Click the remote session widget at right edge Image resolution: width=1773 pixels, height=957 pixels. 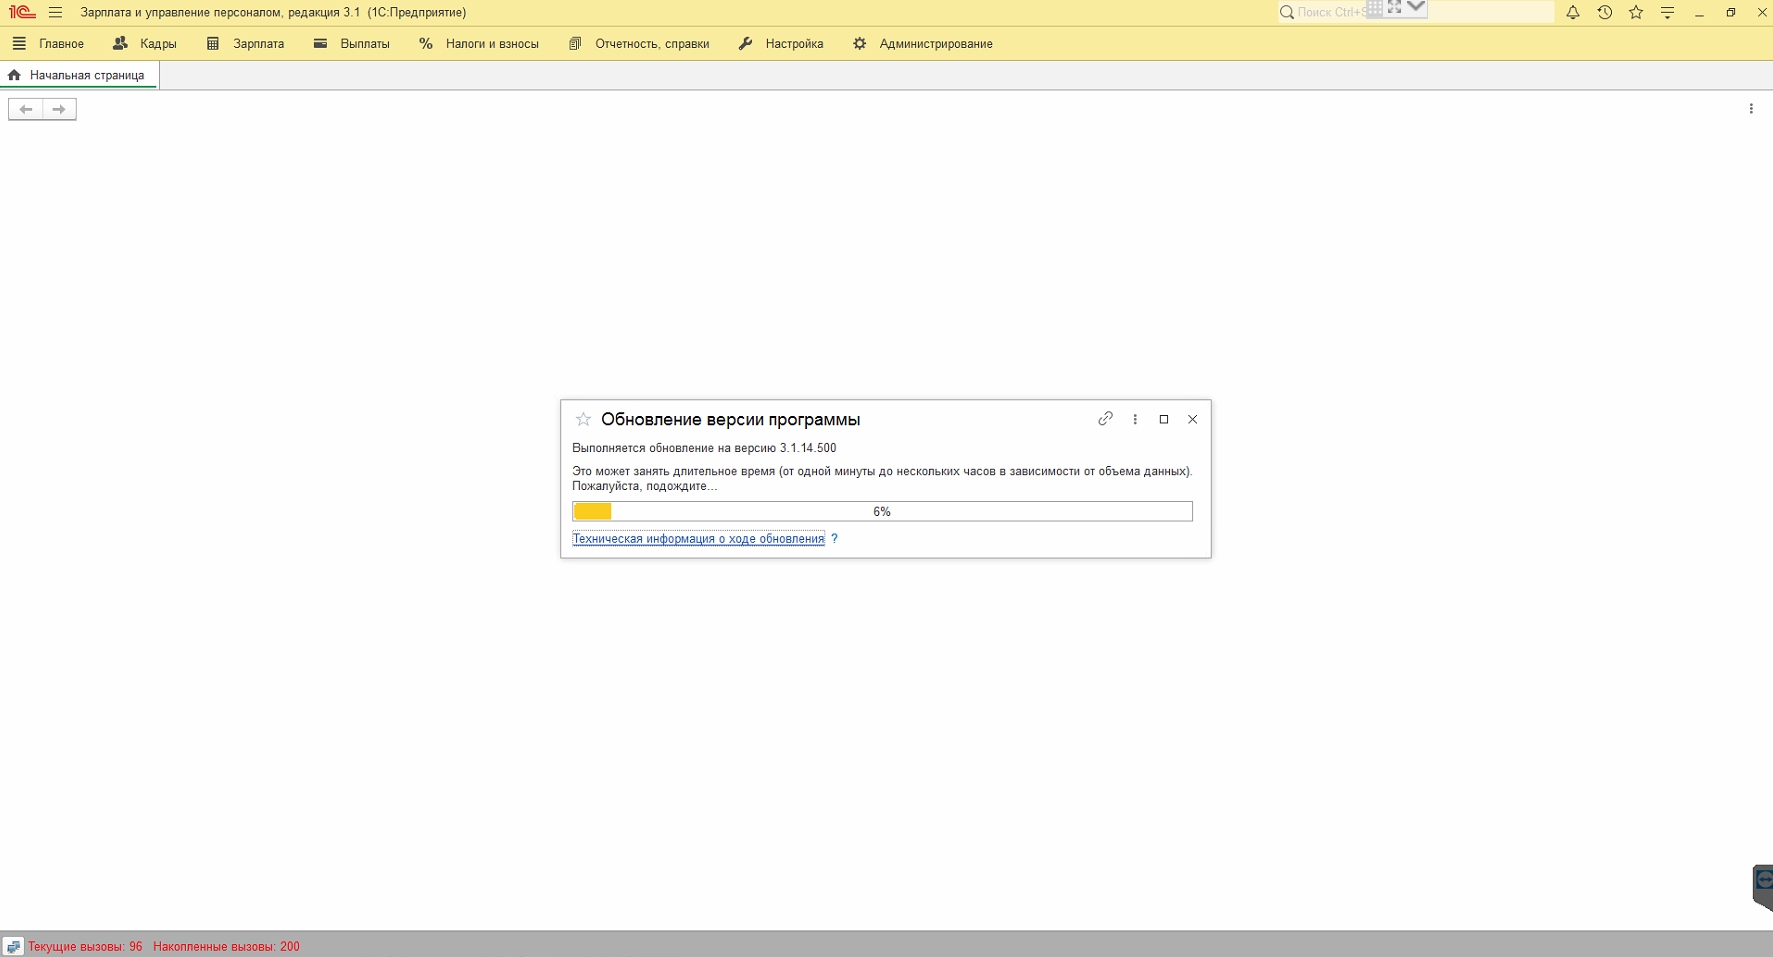click(1763, 888)
